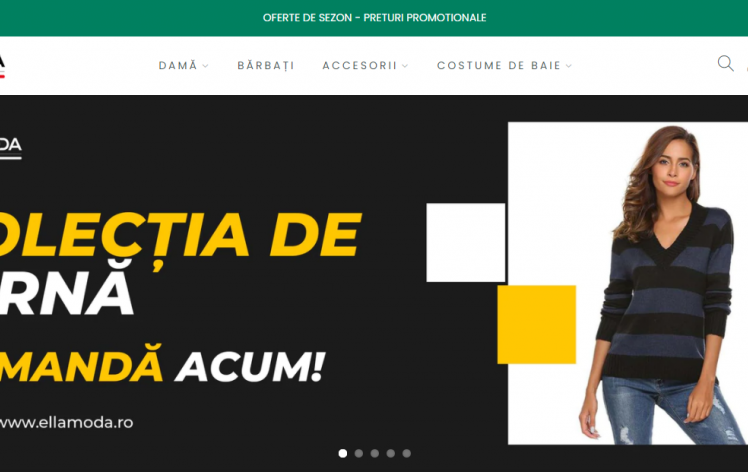Go to the fourth carousel slide dot
748x472 pixels.
pos(391,453)
